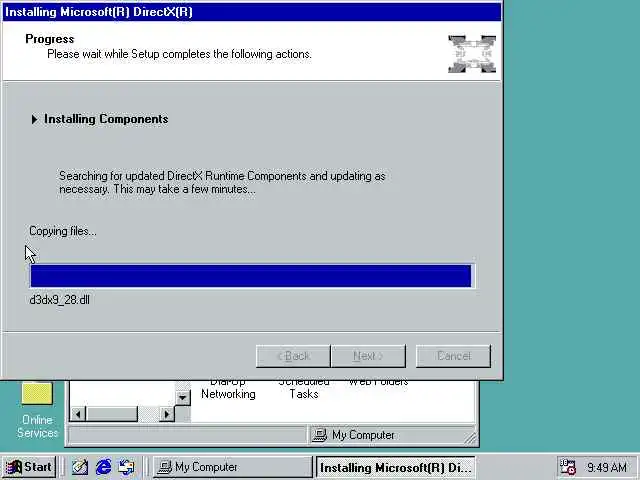This screenshot has height=480, width=640.
Task: Click the DirectX logo in the installer header
Action: [472, 54]
